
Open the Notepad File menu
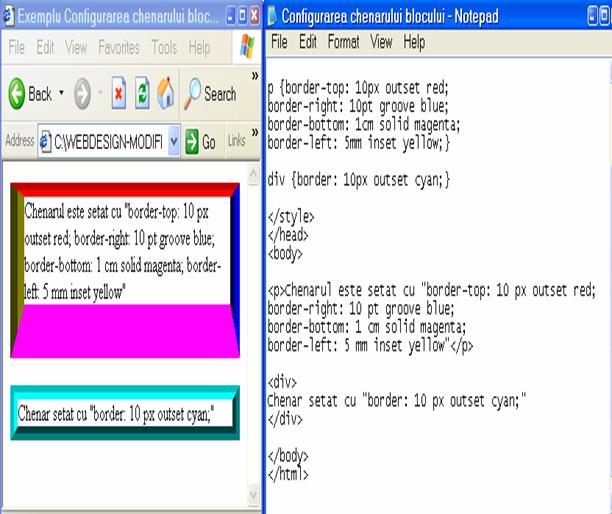point(279,42)
